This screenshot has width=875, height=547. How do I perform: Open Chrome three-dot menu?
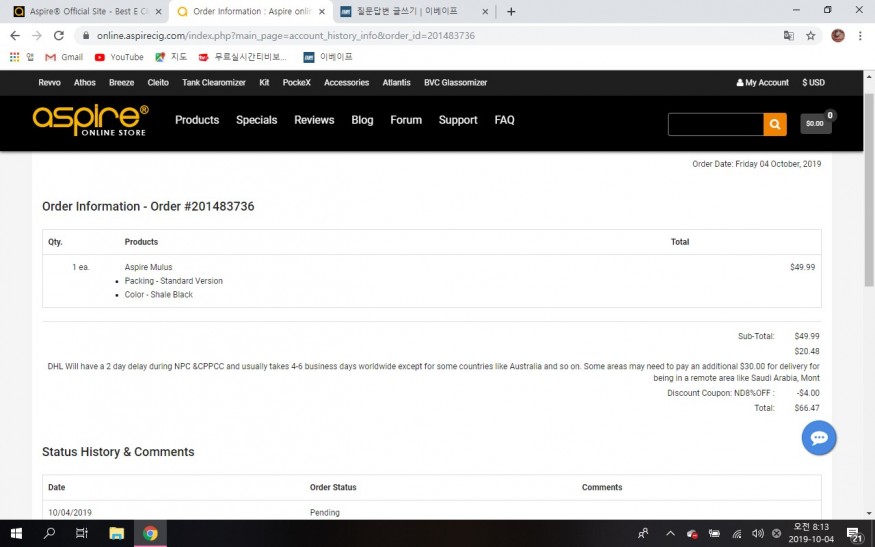(x=860, y=36)
